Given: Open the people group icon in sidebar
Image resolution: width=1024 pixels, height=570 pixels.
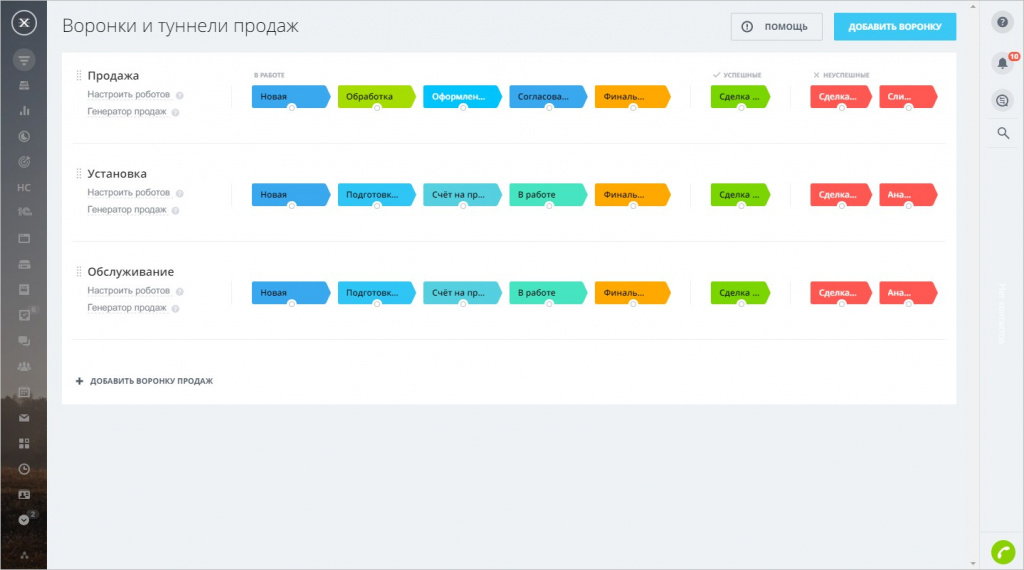Looking at the screenshot, I should pyautogui.click(x=24, y=366).
